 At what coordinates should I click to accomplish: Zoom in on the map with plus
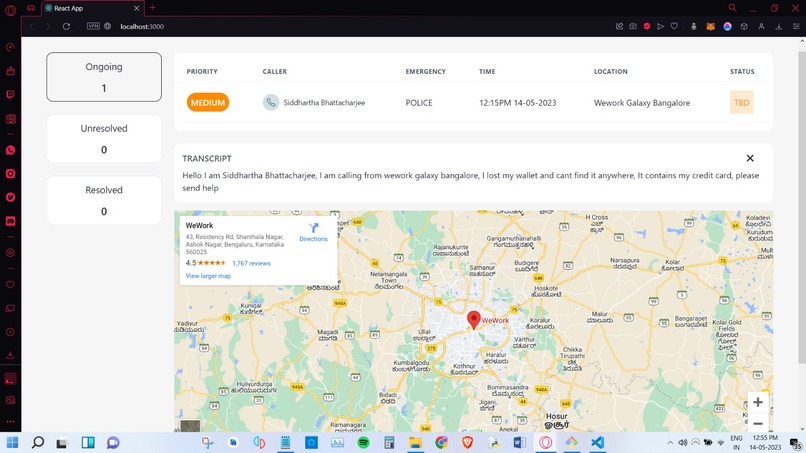[x=758, y=402]
